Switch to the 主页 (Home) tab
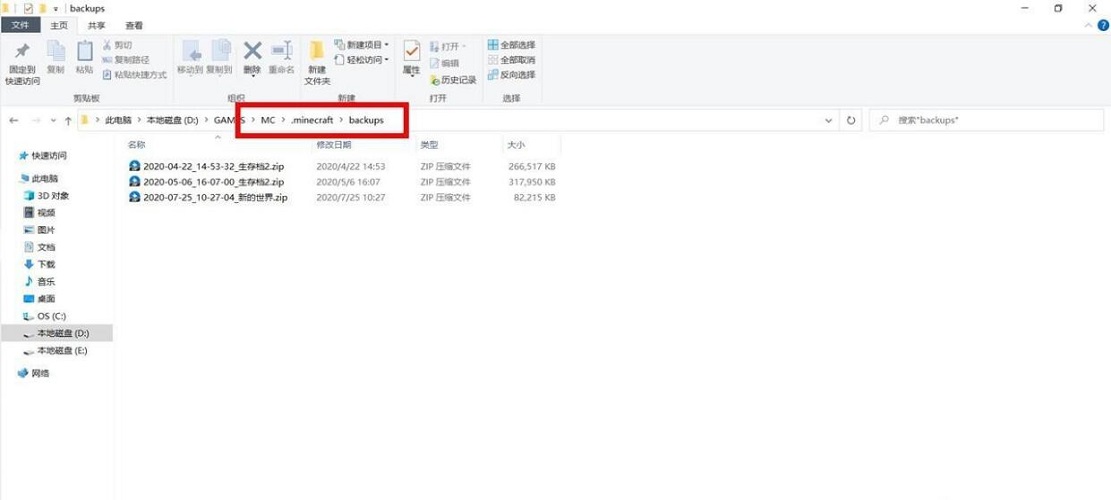The width and height of the screenshot is (1111, 500). pos(59,25)
